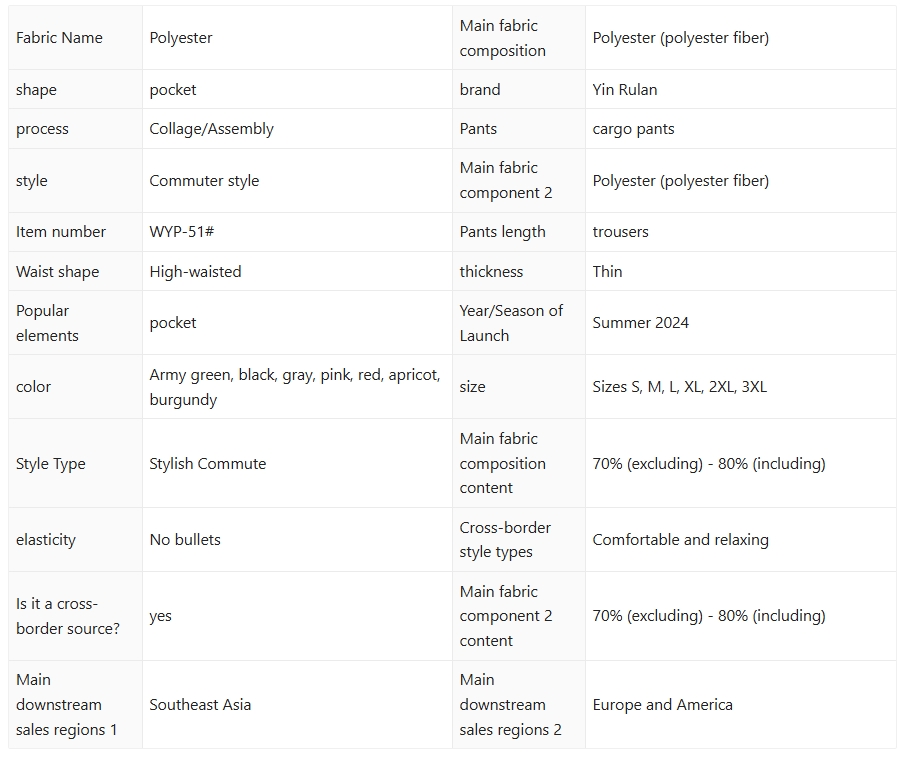Screen dimensions: 912x765
Task: Click the "Commuter style" value
Action: (x=204, y=181)
